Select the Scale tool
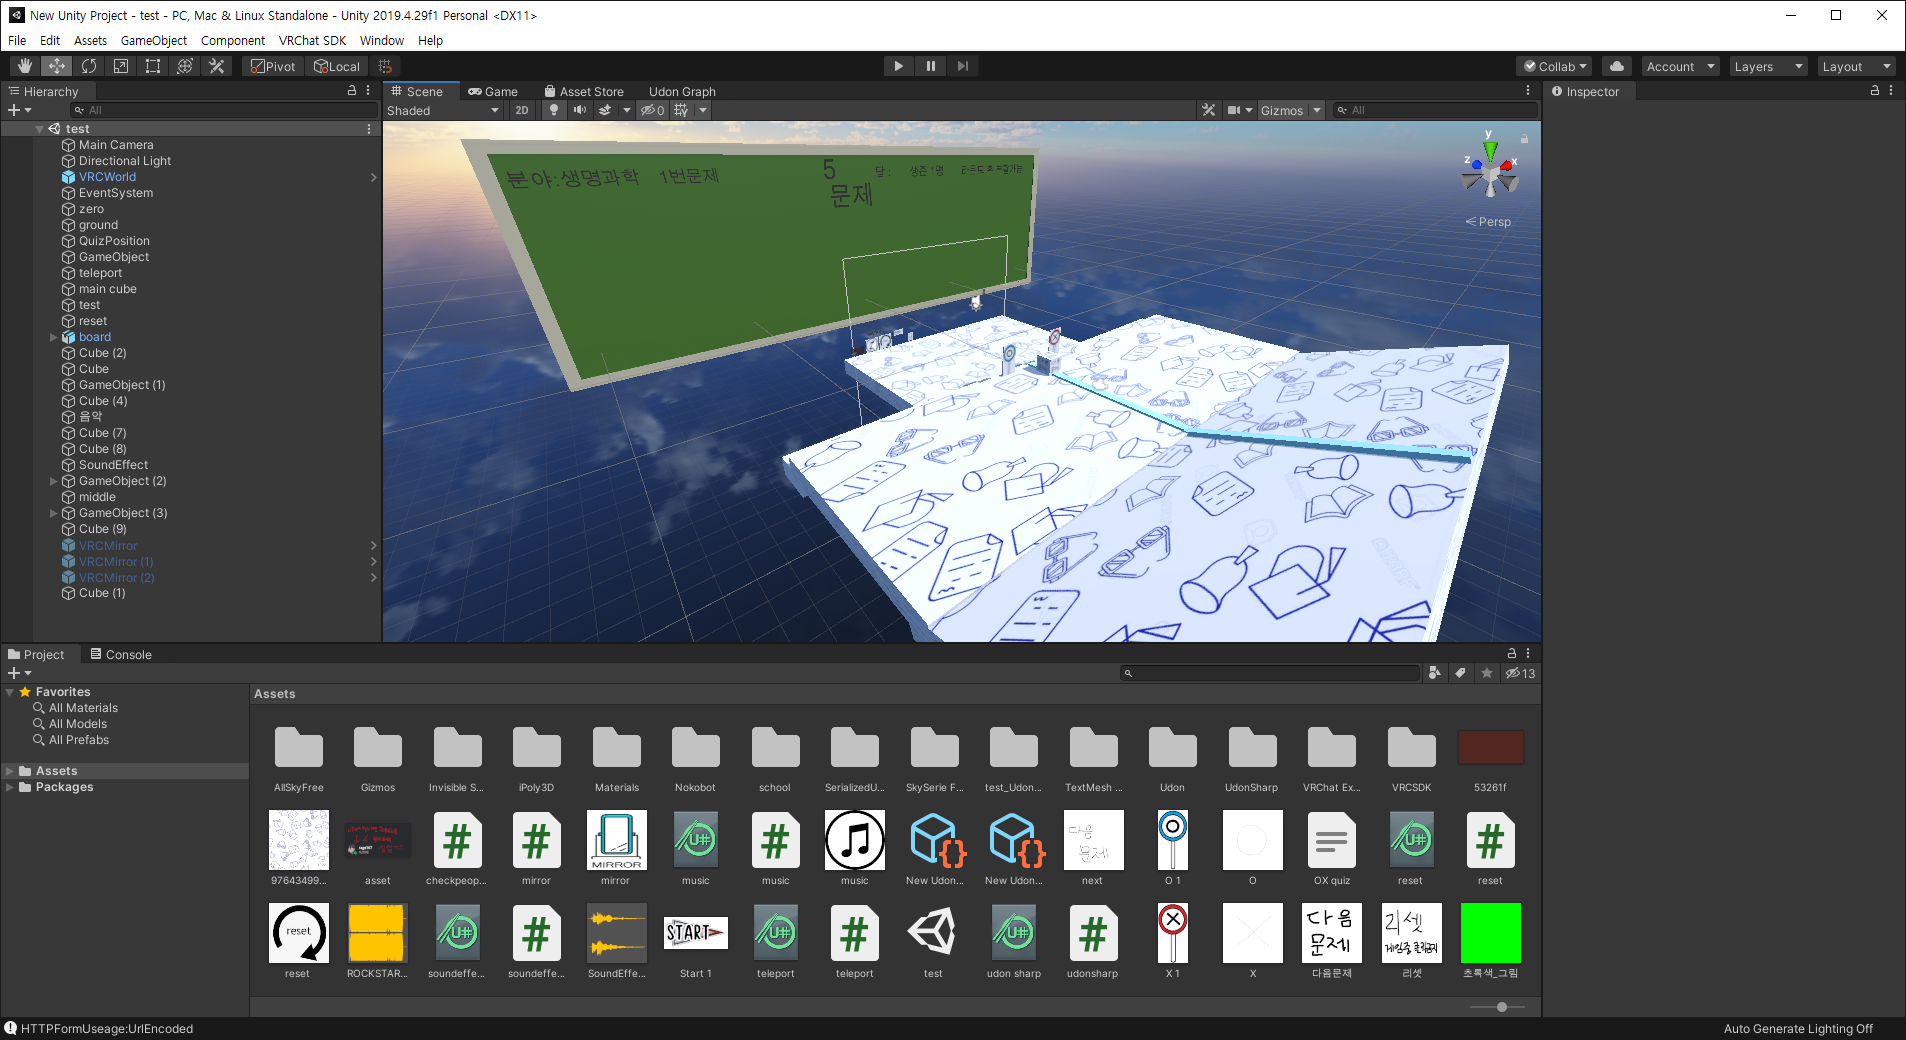 click(121, 66)
